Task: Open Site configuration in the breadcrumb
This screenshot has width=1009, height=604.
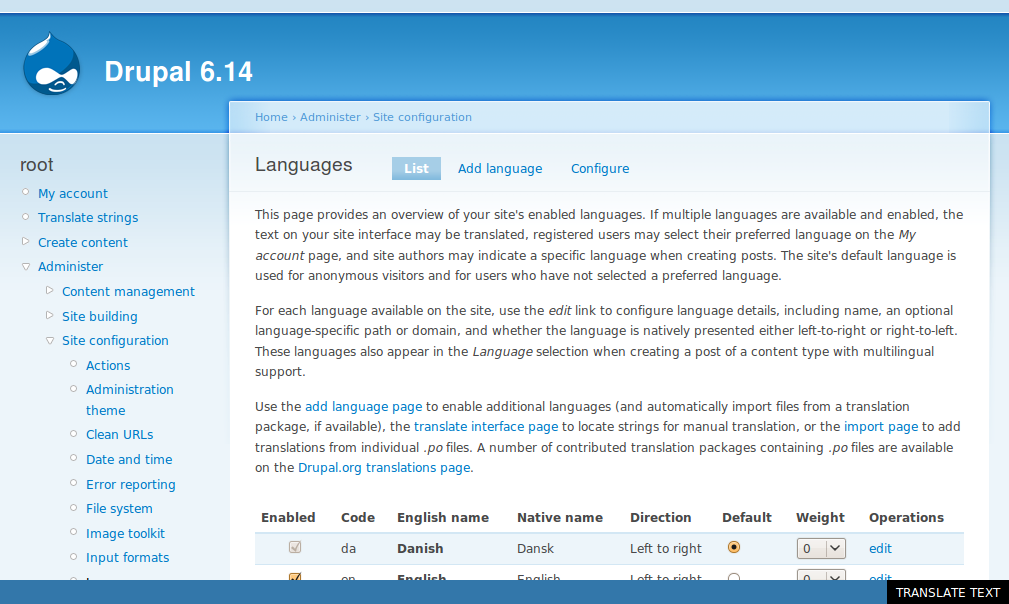Action: pos(422,117)
